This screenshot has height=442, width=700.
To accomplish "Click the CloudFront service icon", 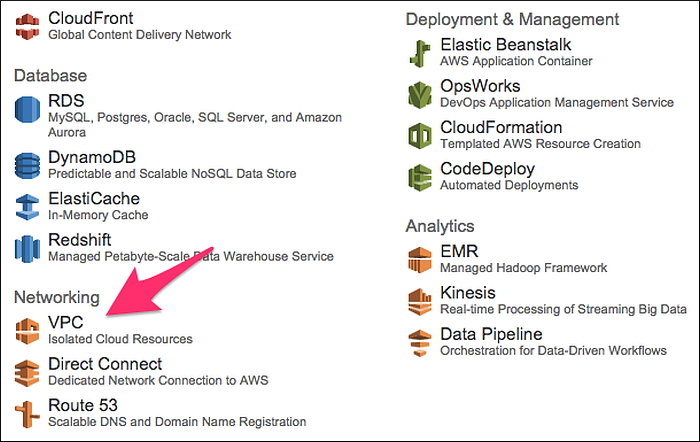I will click(27, 26).
